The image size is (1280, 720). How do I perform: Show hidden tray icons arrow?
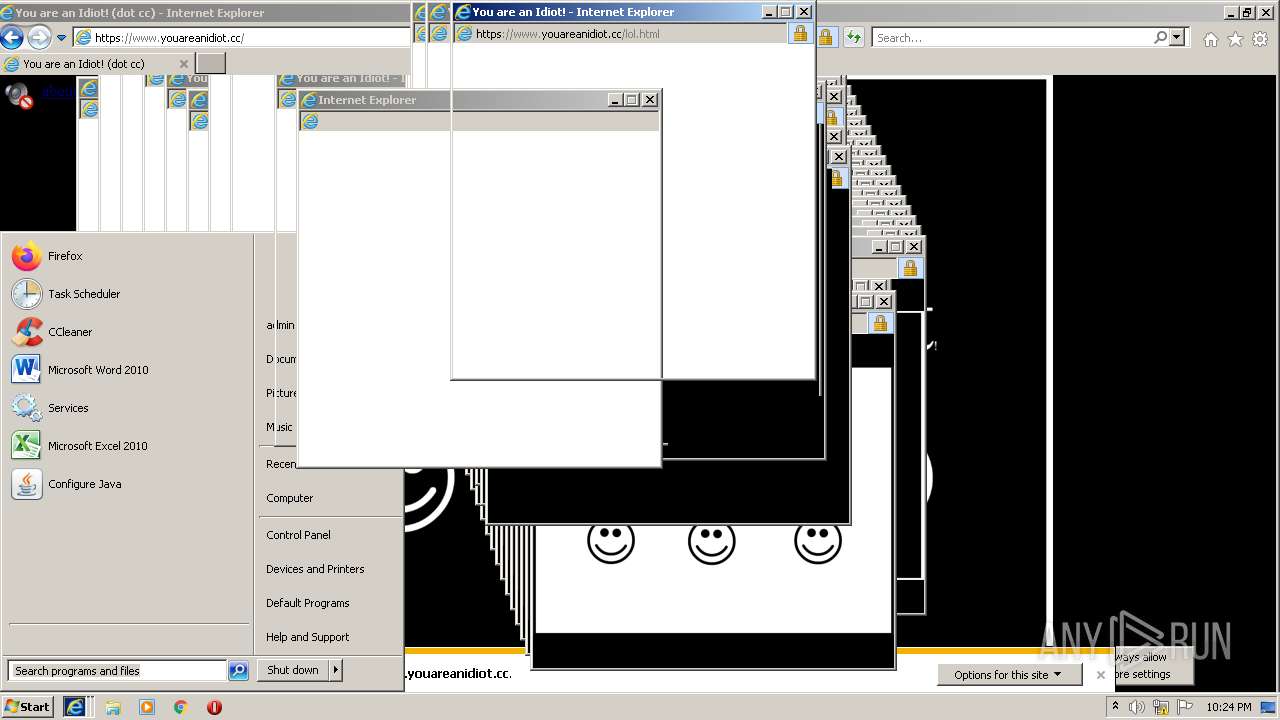click(x=1115, y=706)
